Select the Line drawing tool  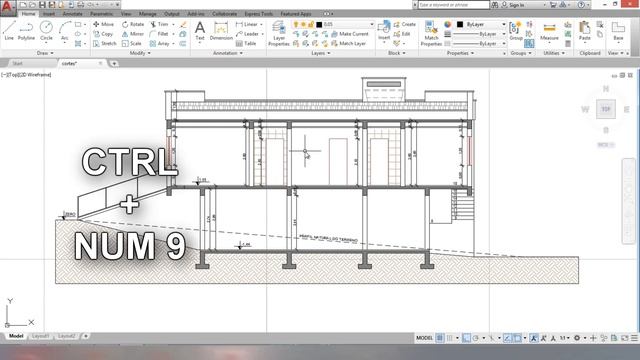tap(9, 31)
